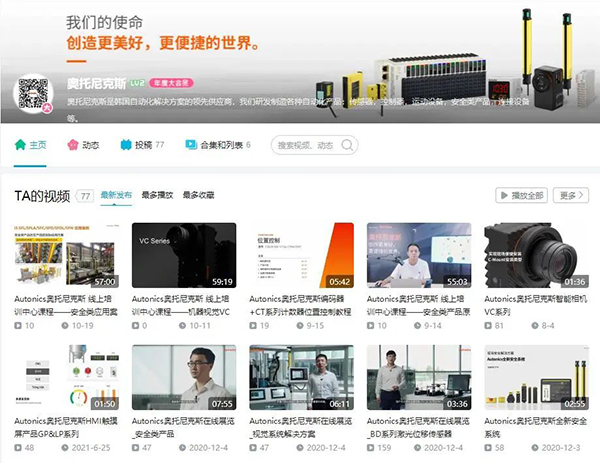Open the 位置控制 05:42 video thumbnail
Image resolution: width=600 pixels, height=463 pixels.
(x=302, y=255)
